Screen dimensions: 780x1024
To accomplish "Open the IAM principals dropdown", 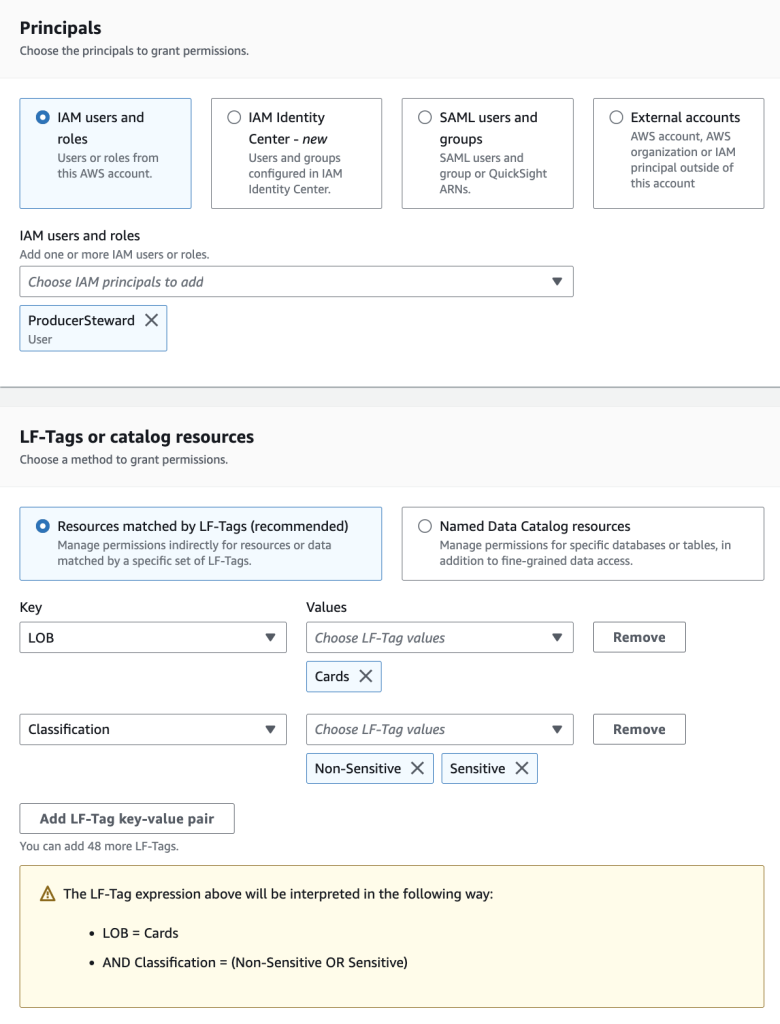I will tap(296, 282).
